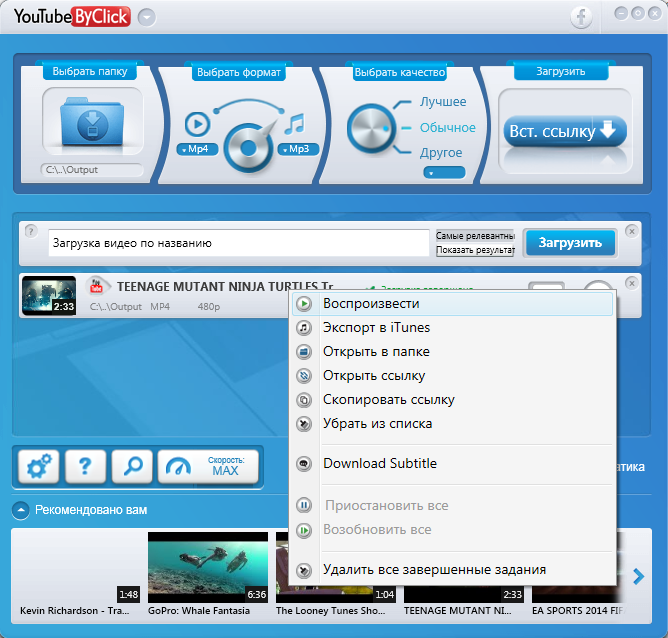668x638 pixels.
Task: Close the search-by-name panel
Action: [x=632, y=231]
